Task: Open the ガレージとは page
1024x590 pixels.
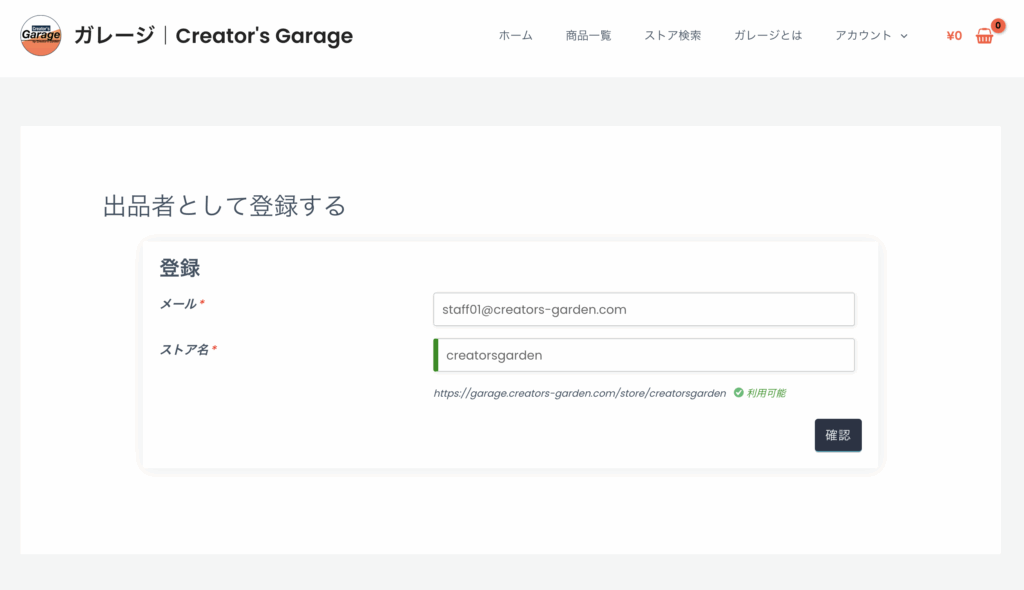Action: (x=768, y=36)
